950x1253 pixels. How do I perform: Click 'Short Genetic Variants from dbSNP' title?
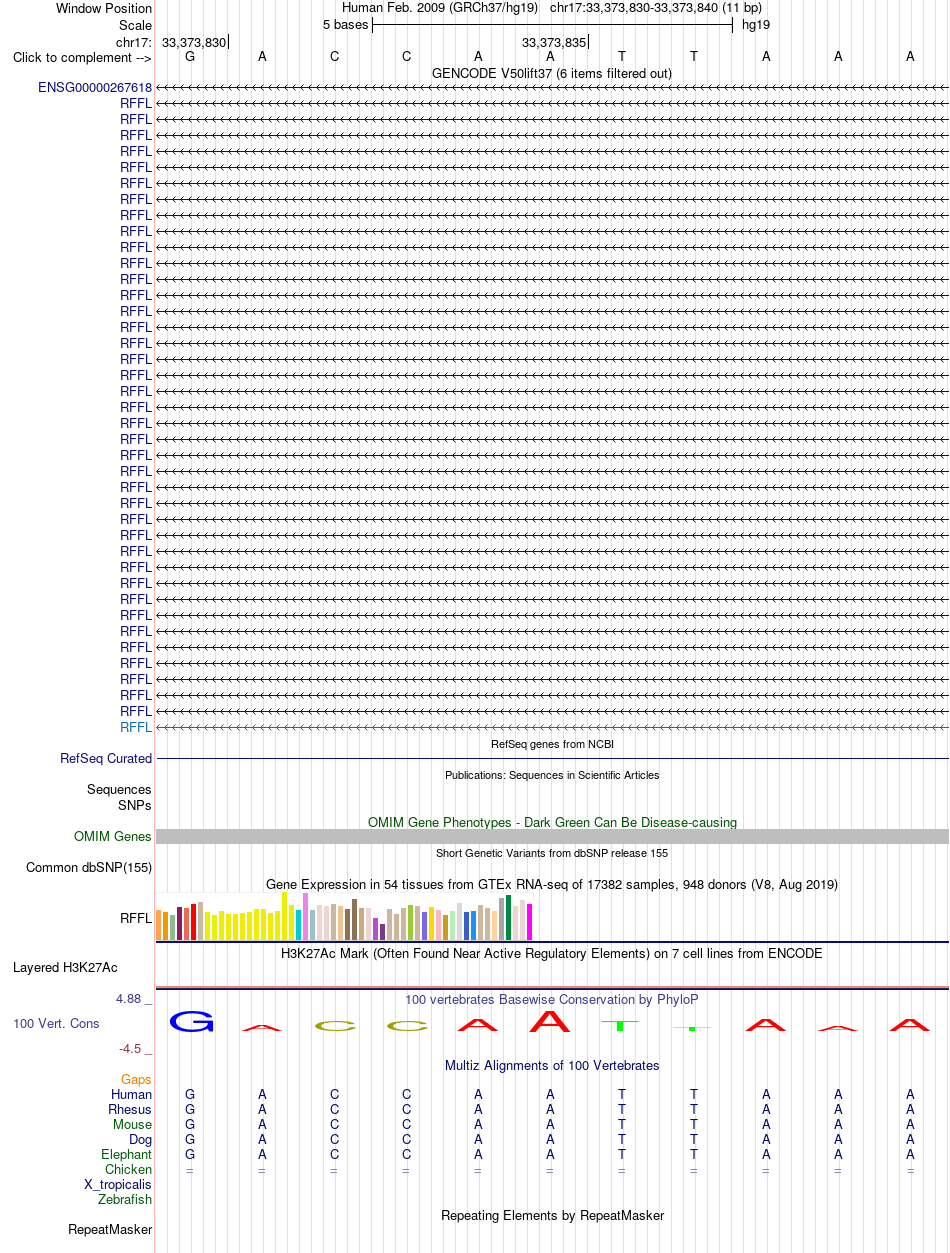click(552, 853)
